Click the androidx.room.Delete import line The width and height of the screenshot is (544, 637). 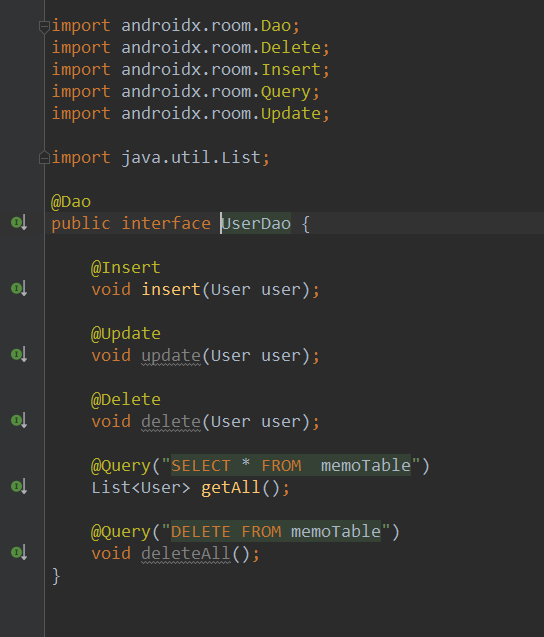click(x=191, y=48)
